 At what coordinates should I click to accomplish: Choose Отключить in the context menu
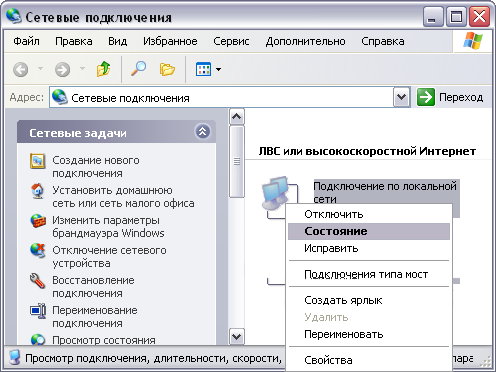pos(369,214)
